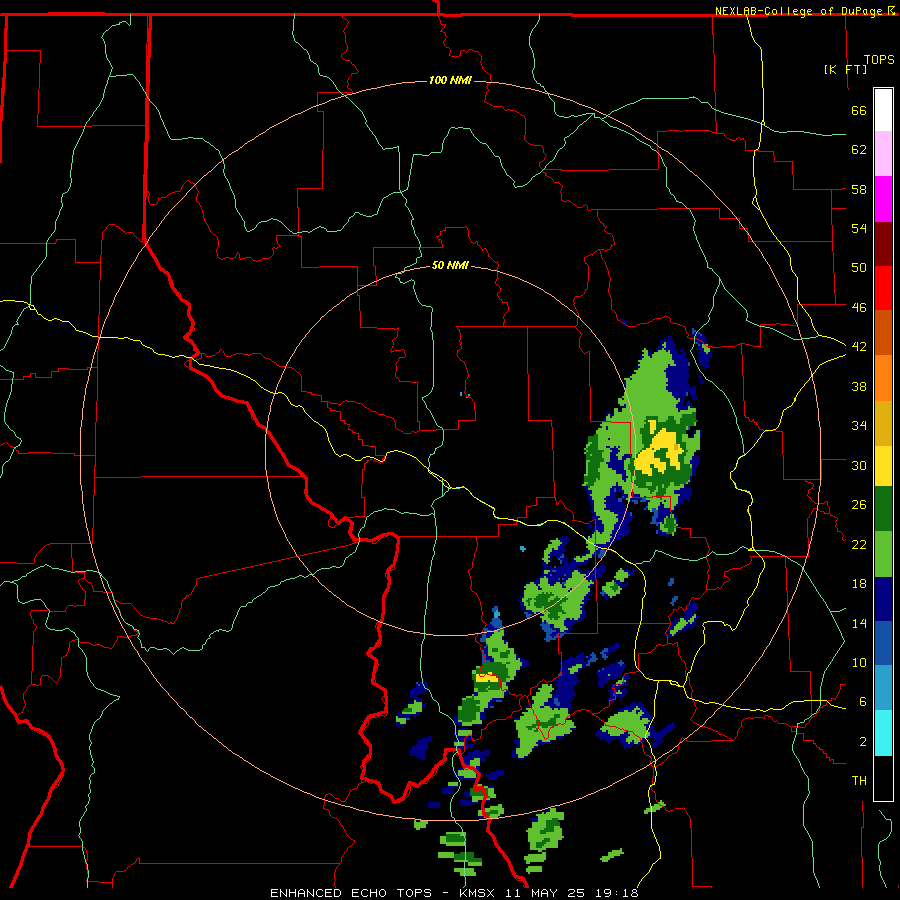
Task: Click the 2 legend value label
Action: (x=863, y=742)
